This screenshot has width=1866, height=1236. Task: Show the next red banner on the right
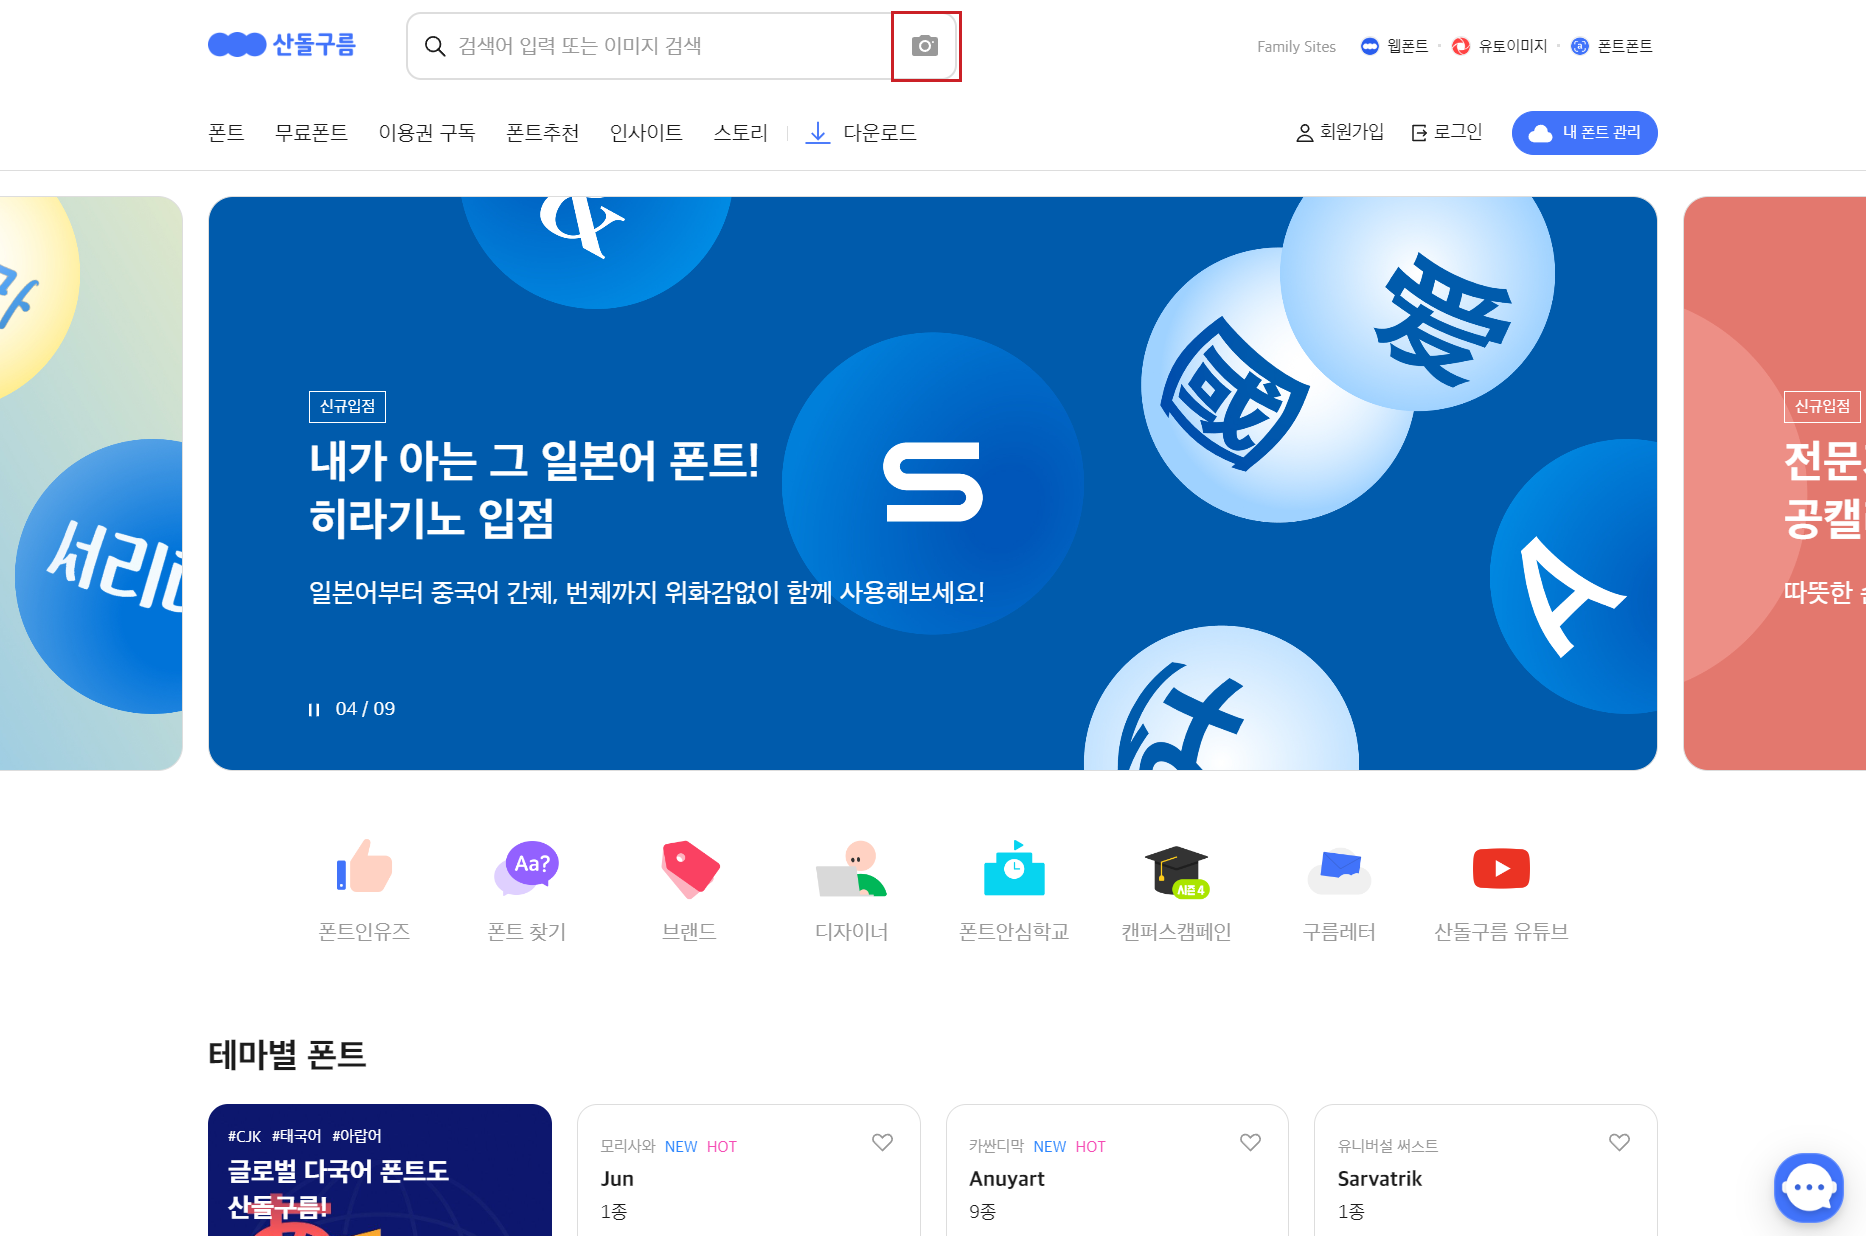tap(1775, 483)
